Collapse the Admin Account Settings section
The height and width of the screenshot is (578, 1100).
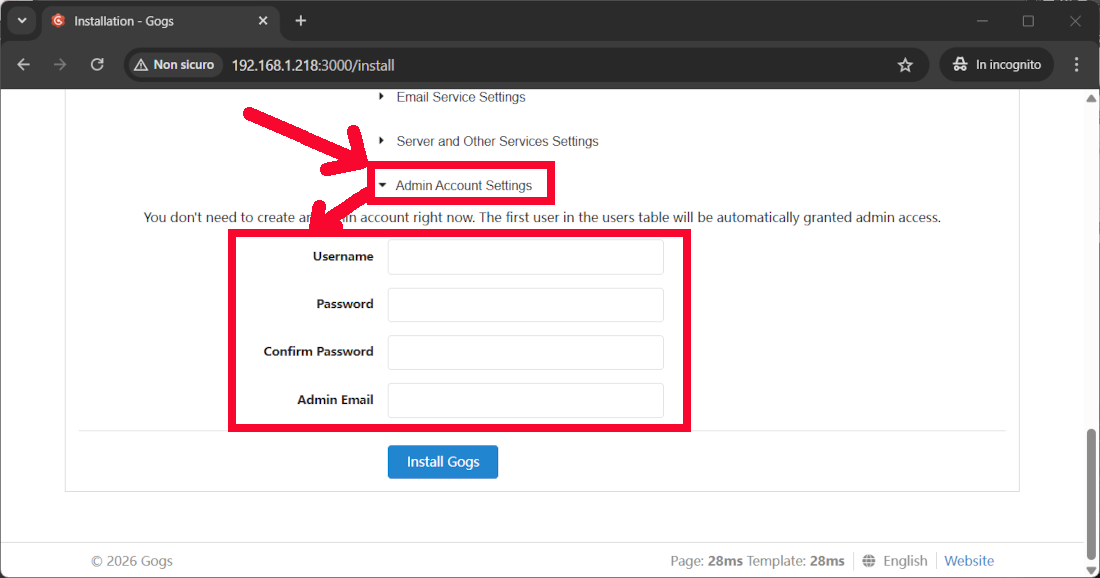(x=463, y=185)
